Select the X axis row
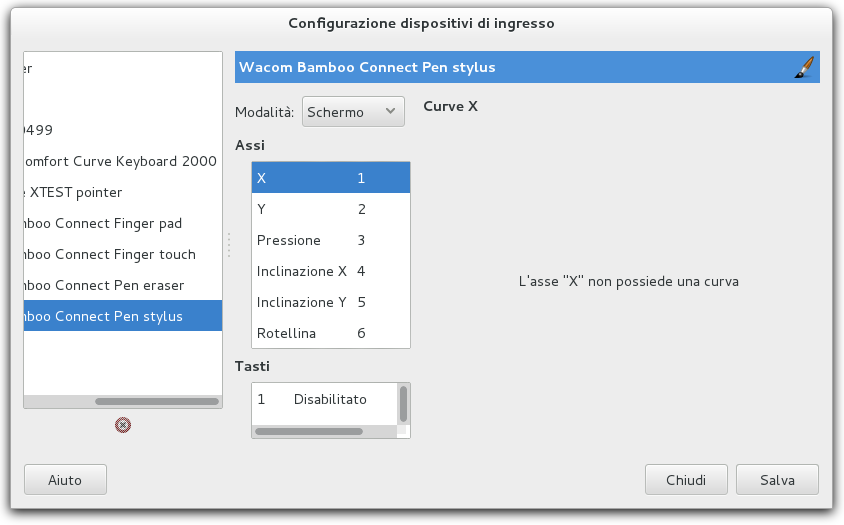The width and height of the screenshot is (844, 525). click(x=331, y=178)
